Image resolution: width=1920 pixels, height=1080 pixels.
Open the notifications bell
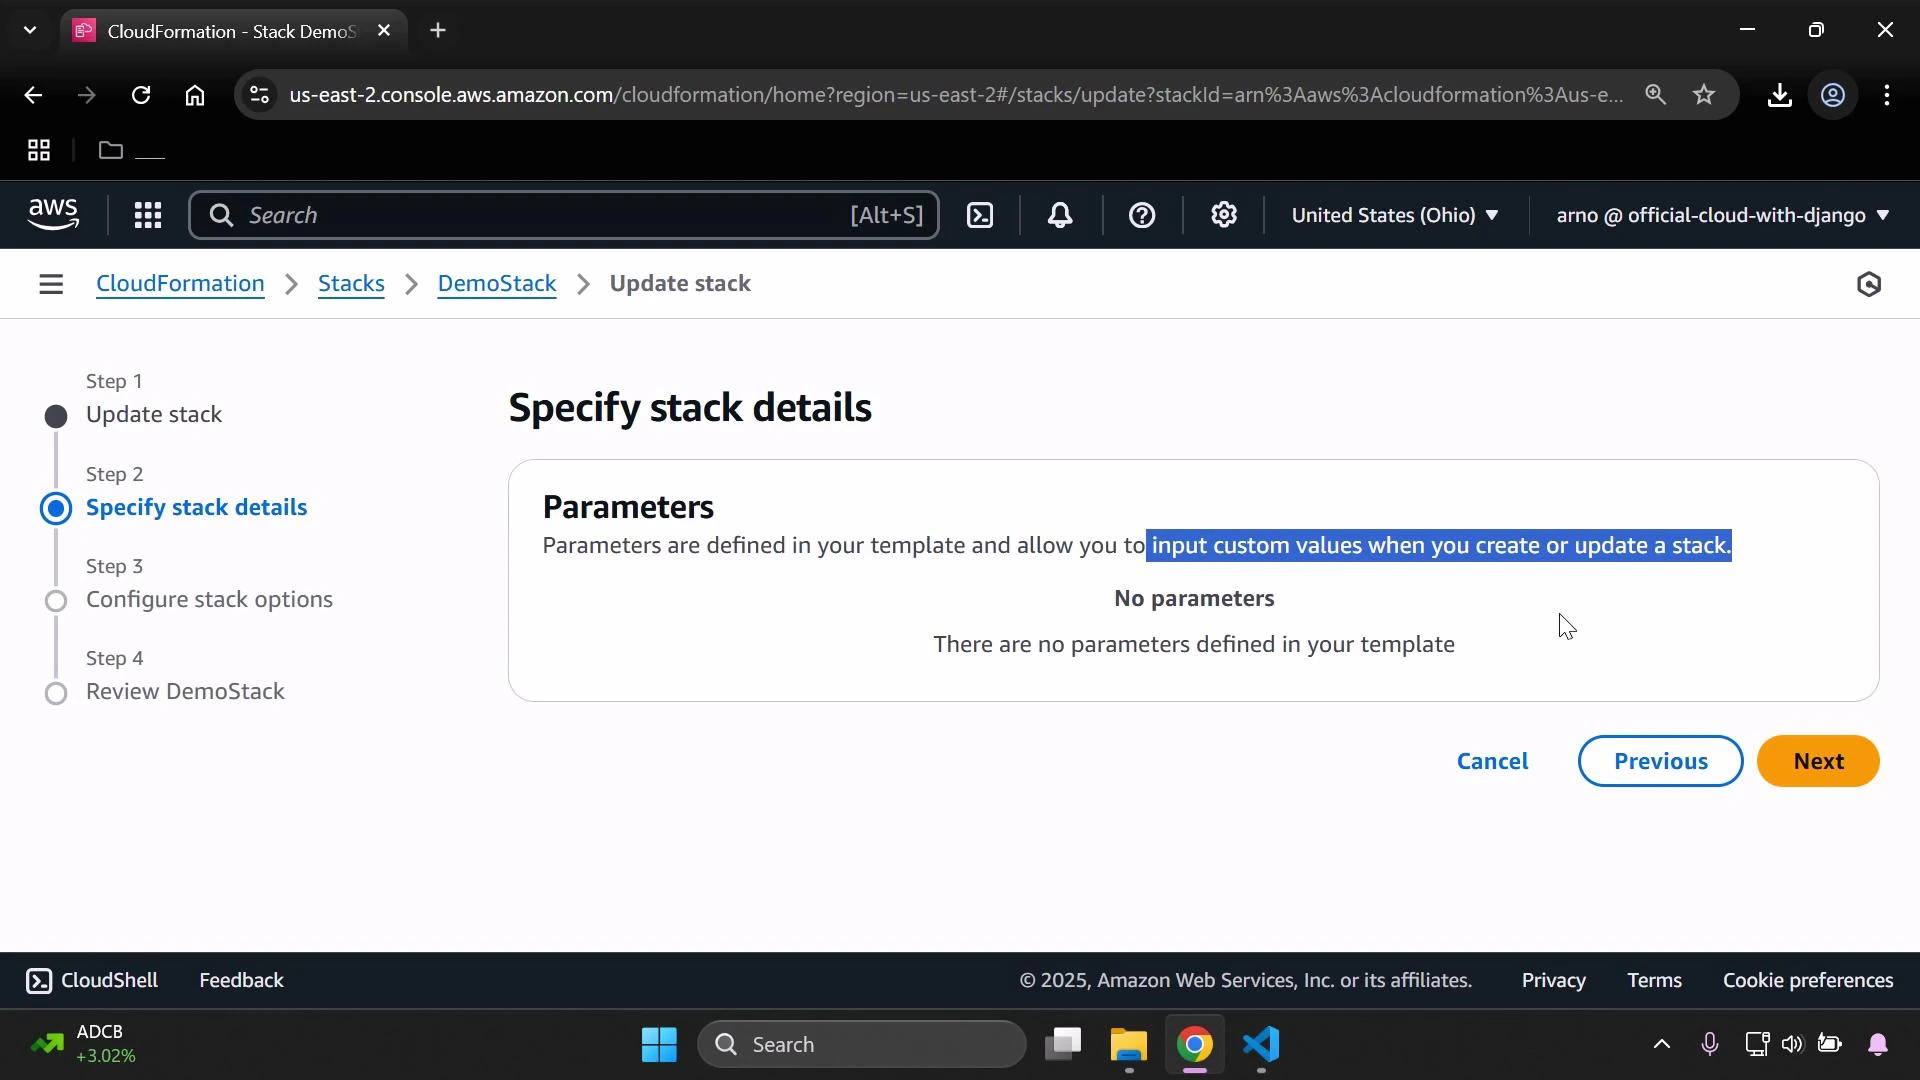coord(1060,214)
